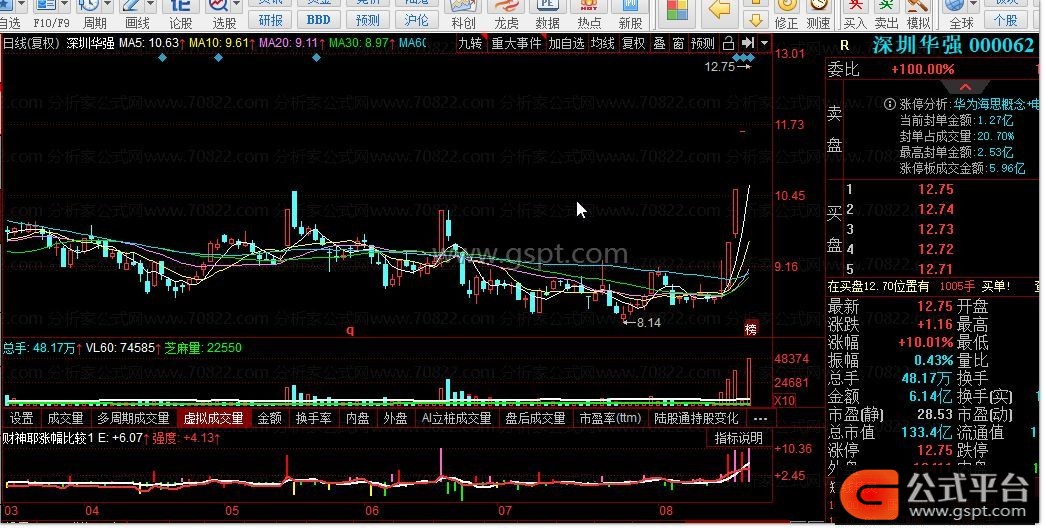Click the 卖出 sell icon
This screenshot has width=1045, height=528.
click(x=887, y=5)
